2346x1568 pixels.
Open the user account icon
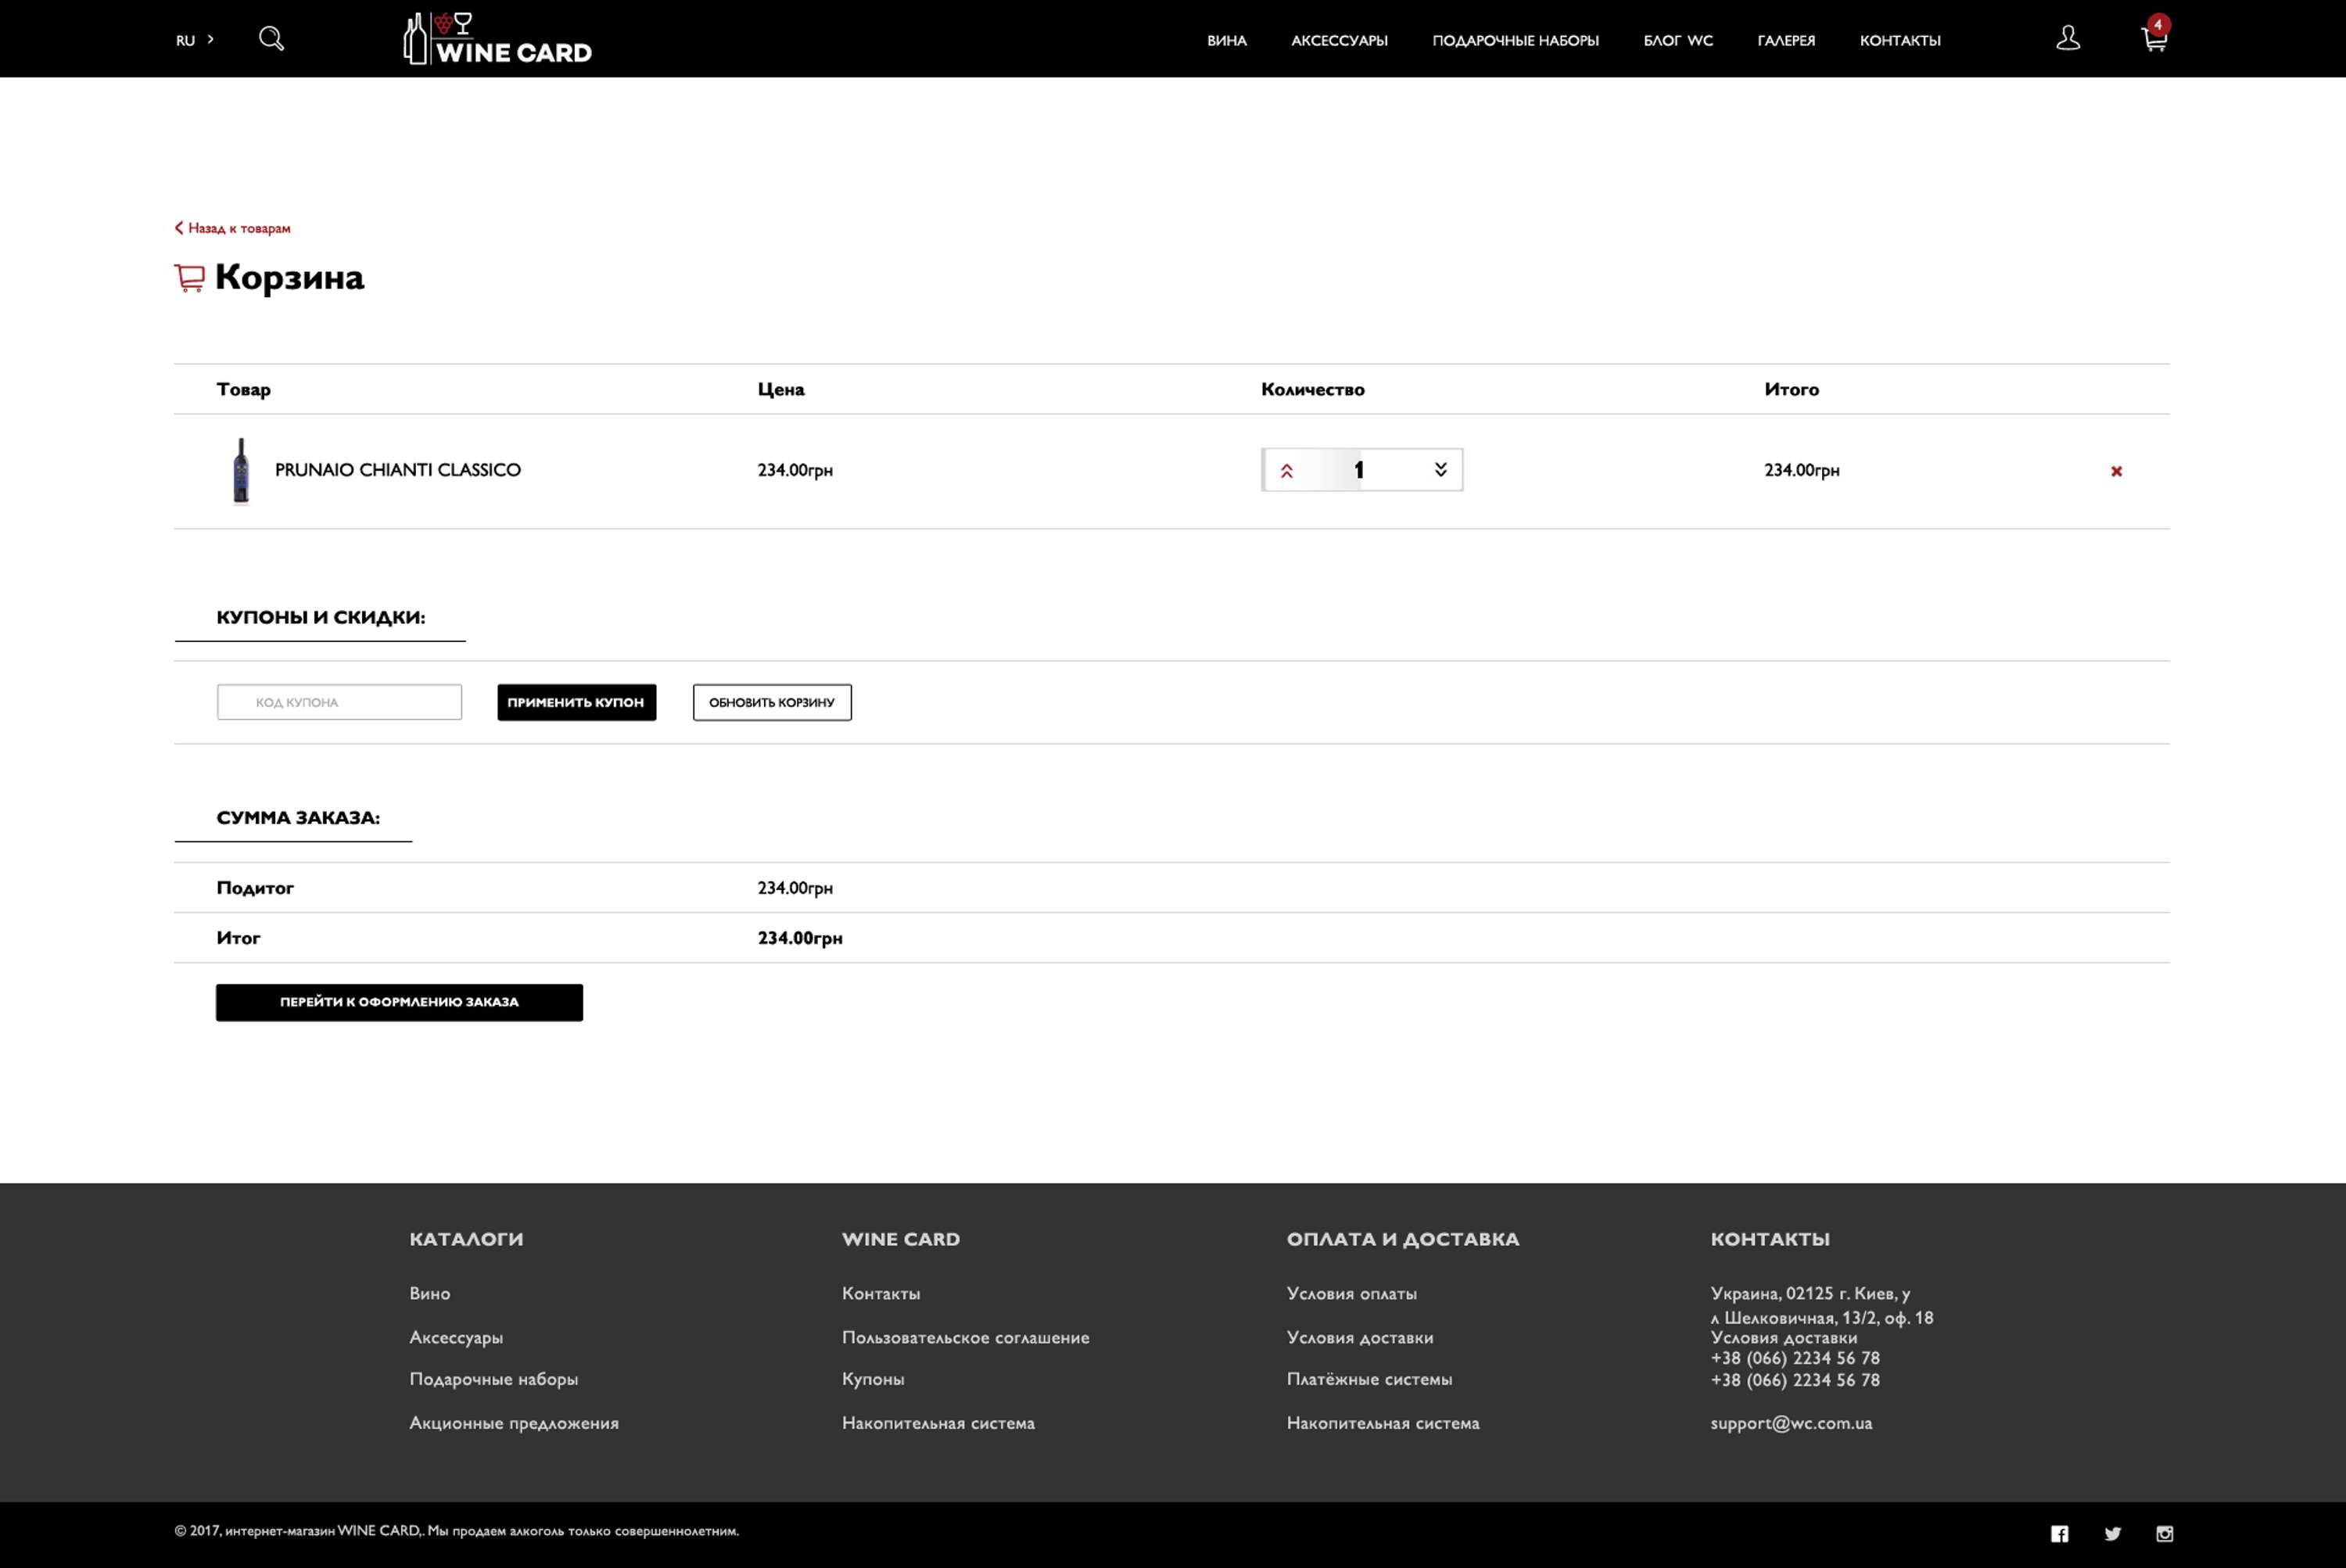pyautogui.click(x=2068, y=39)
